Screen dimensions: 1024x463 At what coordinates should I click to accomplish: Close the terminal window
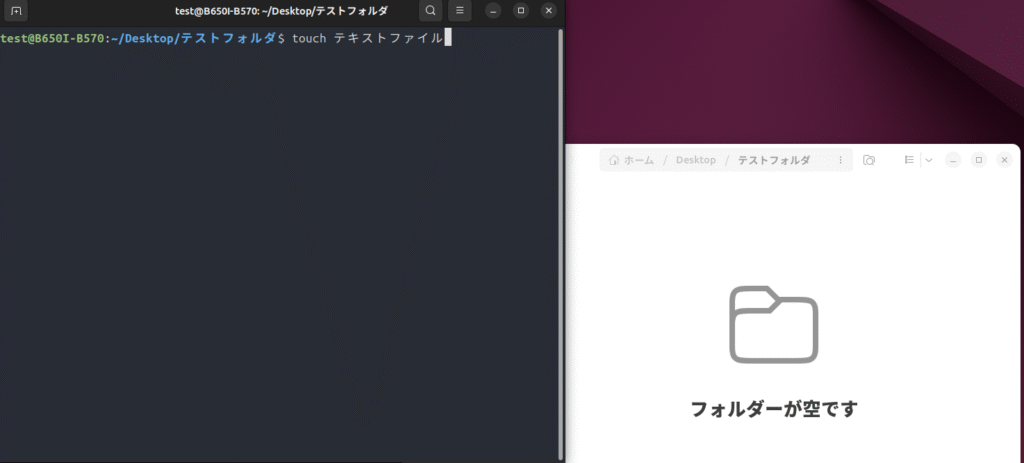tap(549, 10)
